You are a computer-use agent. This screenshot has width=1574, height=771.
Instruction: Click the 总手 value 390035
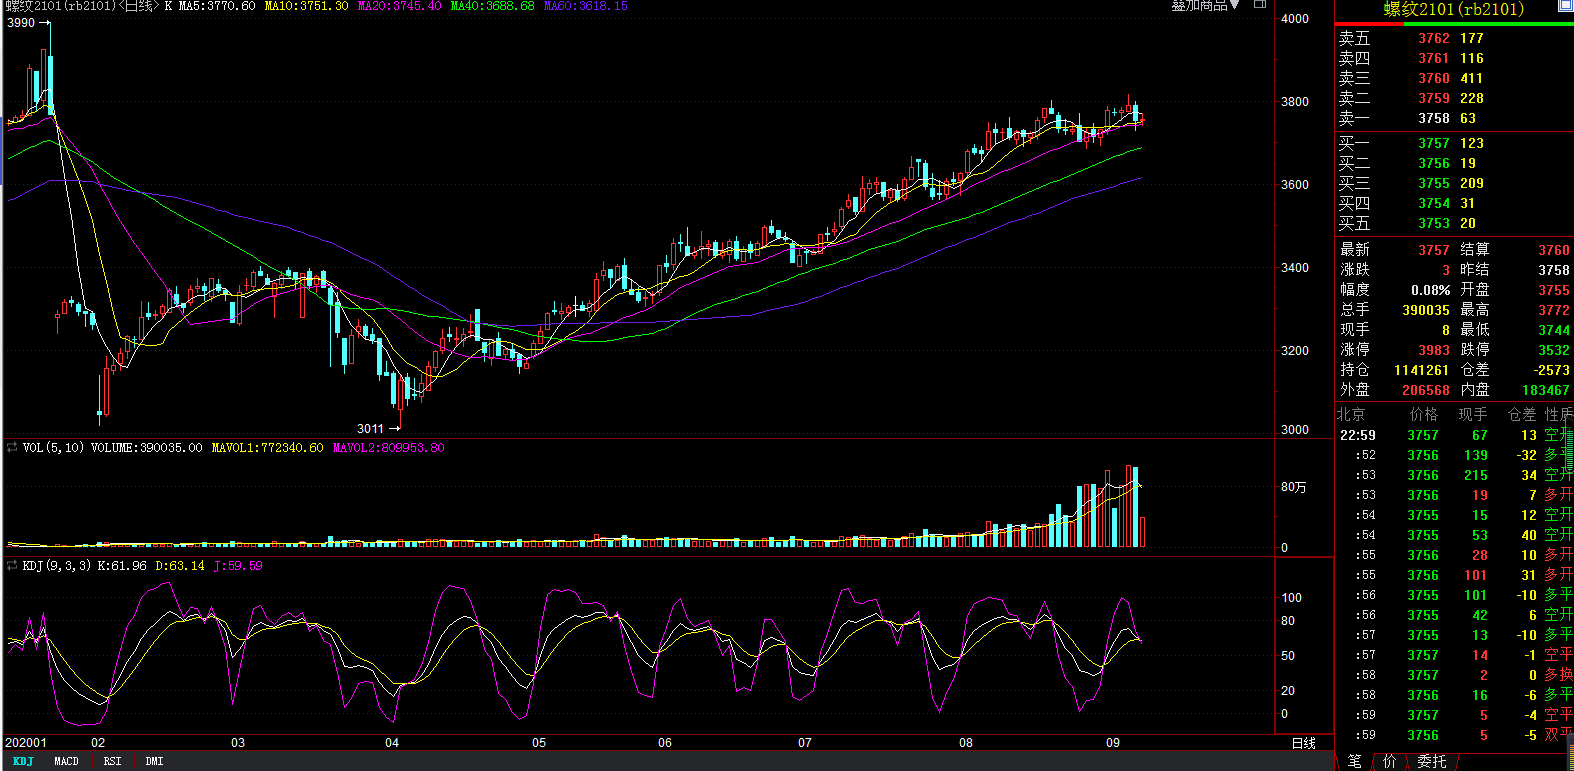click(1426, 310)
